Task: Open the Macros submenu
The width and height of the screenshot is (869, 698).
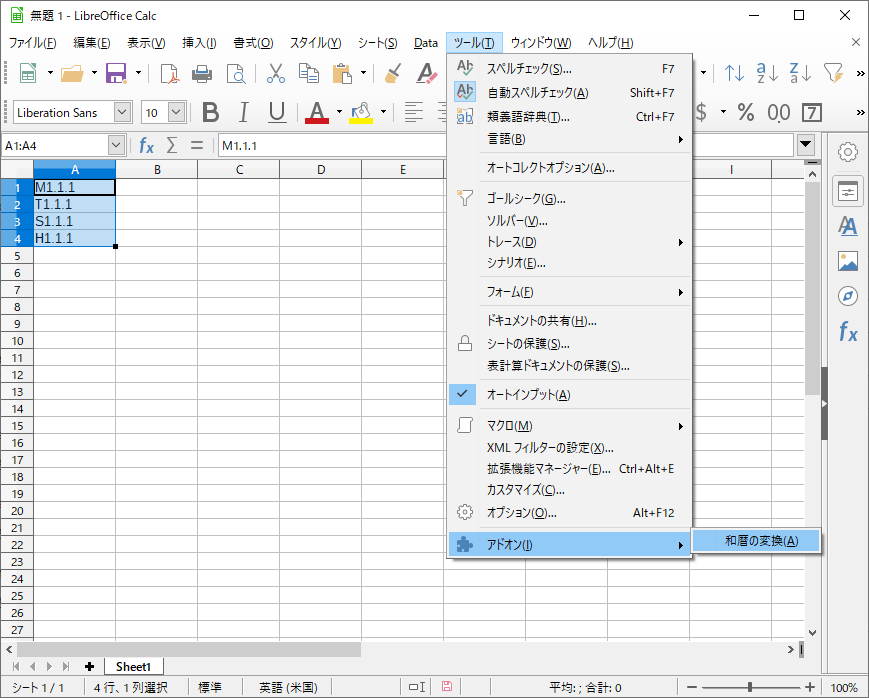Action: click(569, 426)
